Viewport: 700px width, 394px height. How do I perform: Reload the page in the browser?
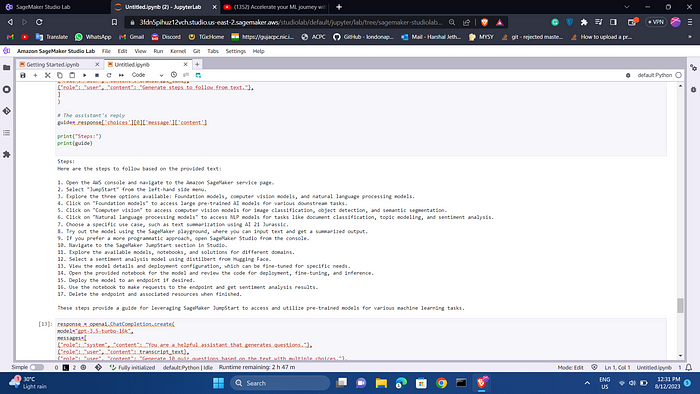tap(39, 22)
